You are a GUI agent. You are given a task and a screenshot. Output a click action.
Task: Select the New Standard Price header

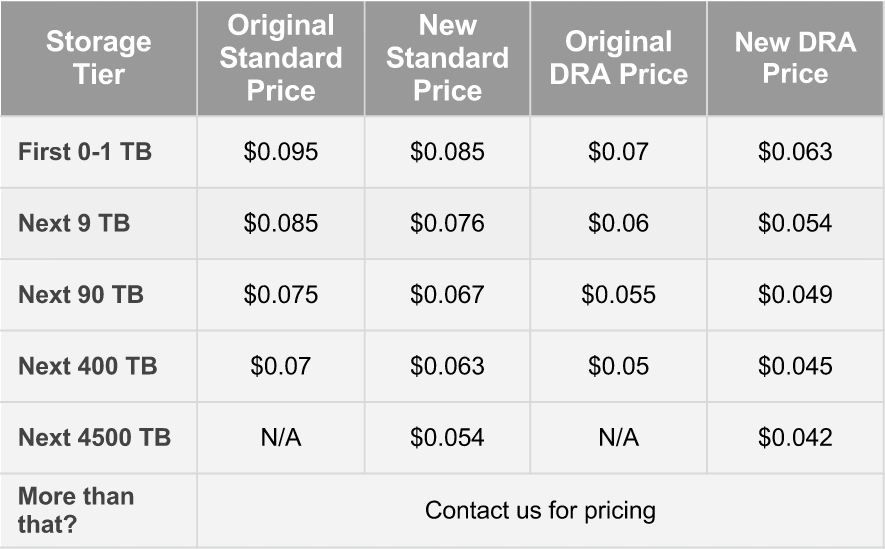(447, 58)
